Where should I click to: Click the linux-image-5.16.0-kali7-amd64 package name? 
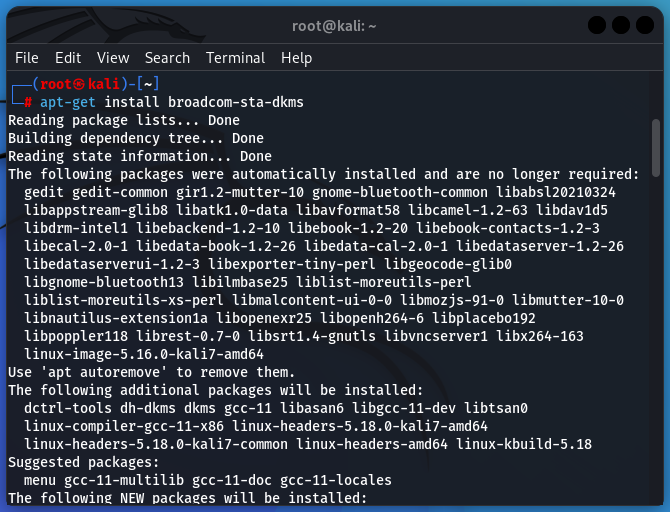point(143,354)
